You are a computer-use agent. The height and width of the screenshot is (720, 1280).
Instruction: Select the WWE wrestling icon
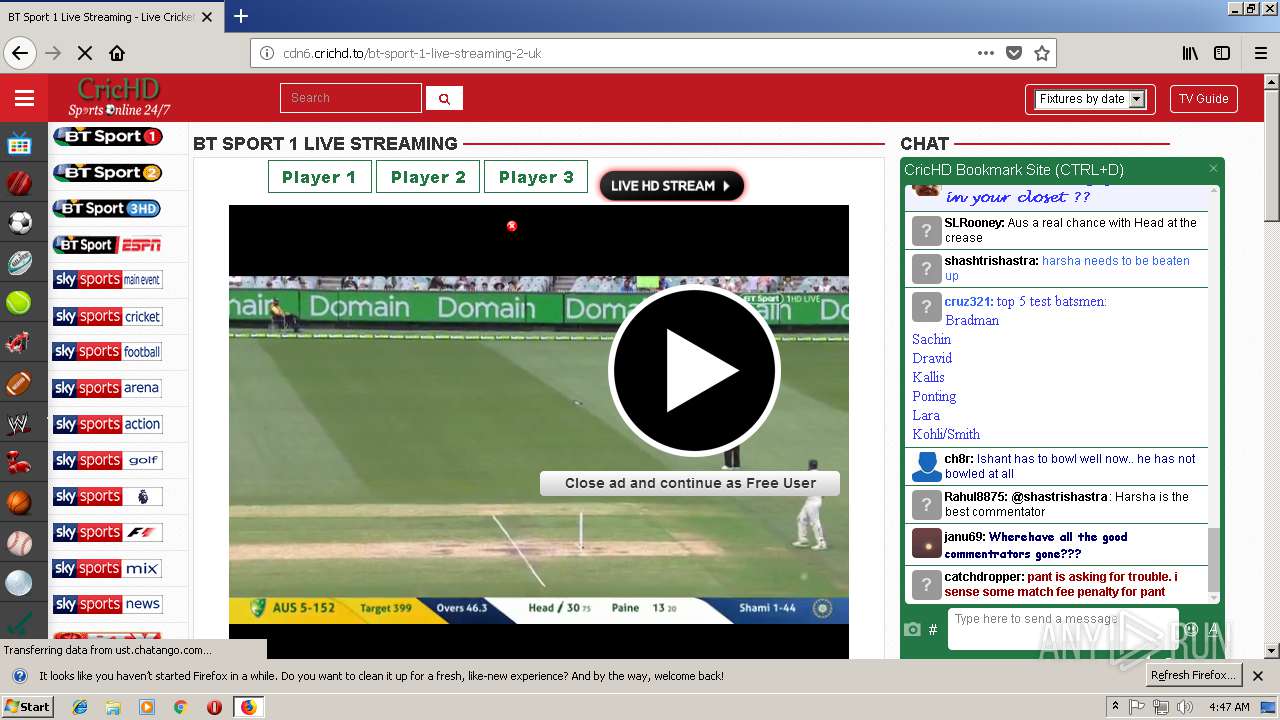tap(20, 423)
